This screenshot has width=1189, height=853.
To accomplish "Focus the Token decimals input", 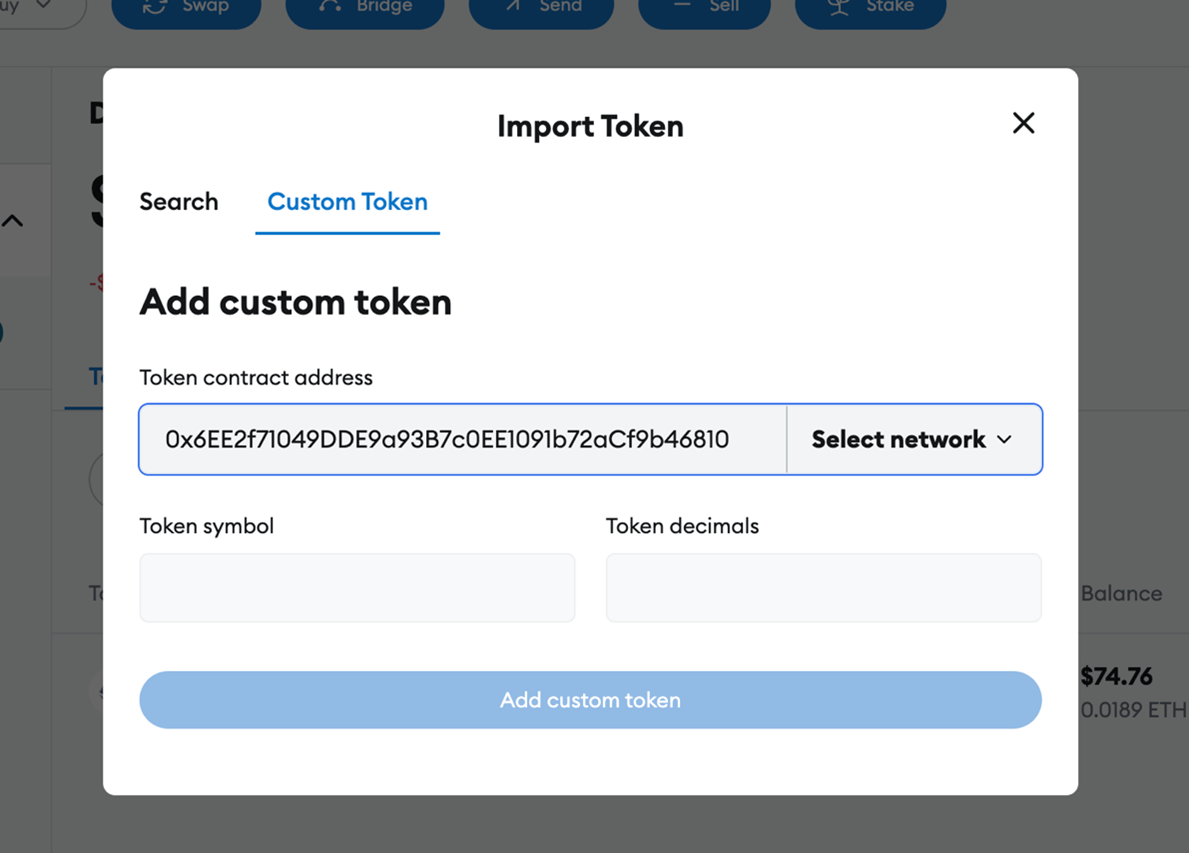I will tap(824, 588).
